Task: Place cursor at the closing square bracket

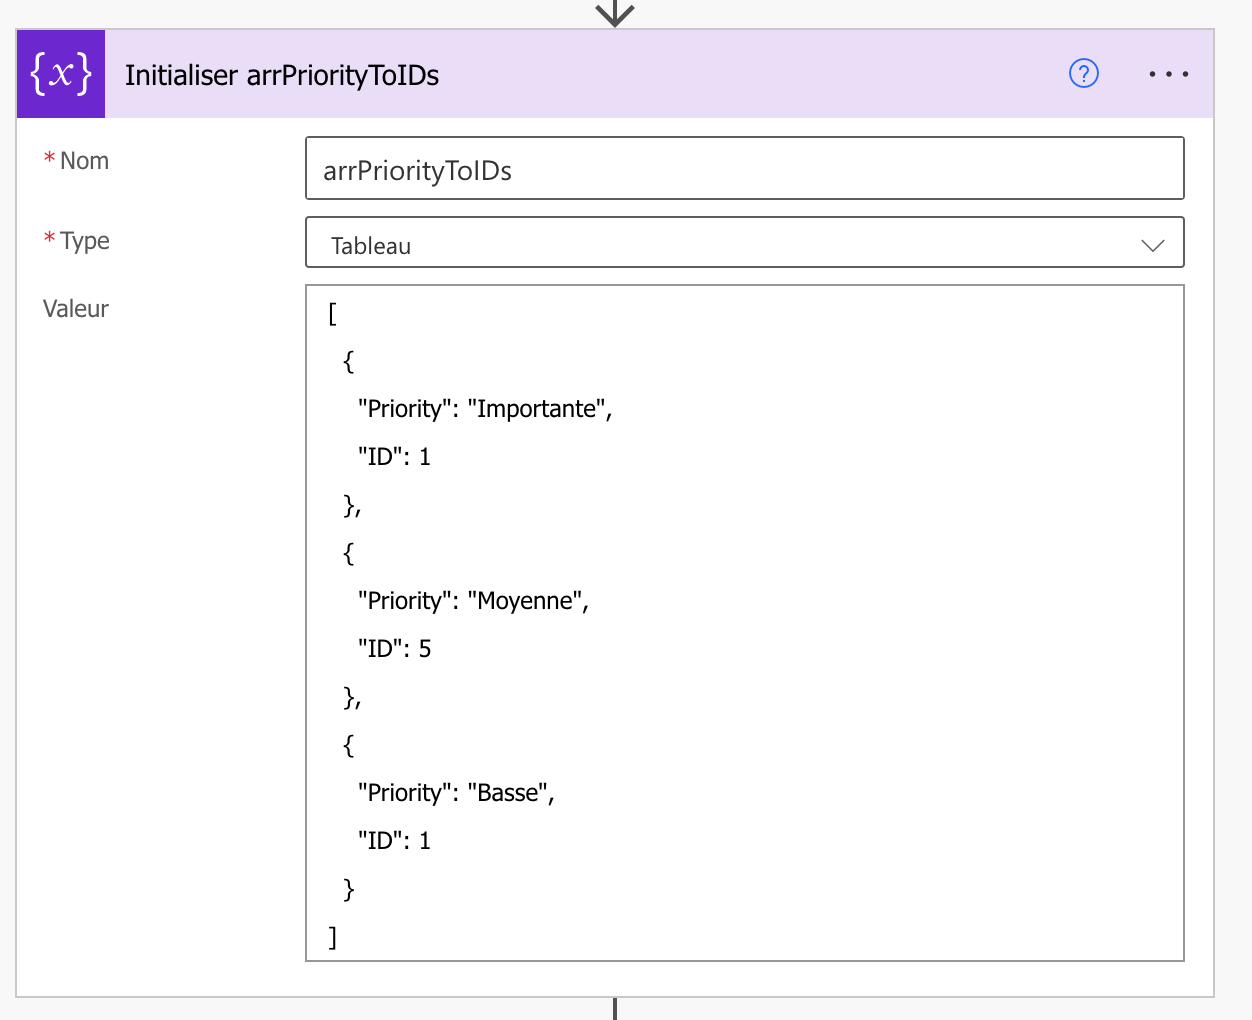Action: click(333, 937)
